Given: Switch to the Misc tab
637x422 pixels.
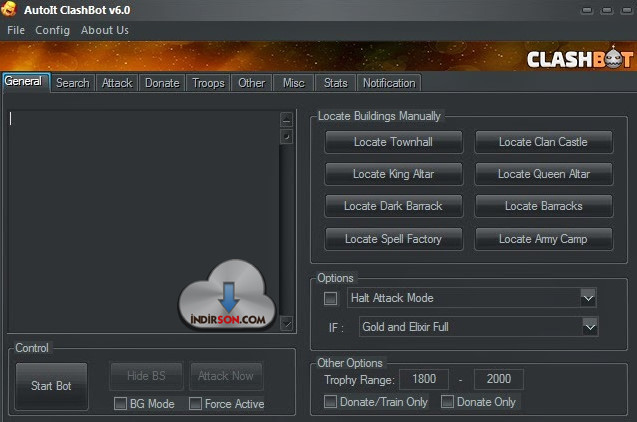Looking at the screenshot, I should [294, 83].
